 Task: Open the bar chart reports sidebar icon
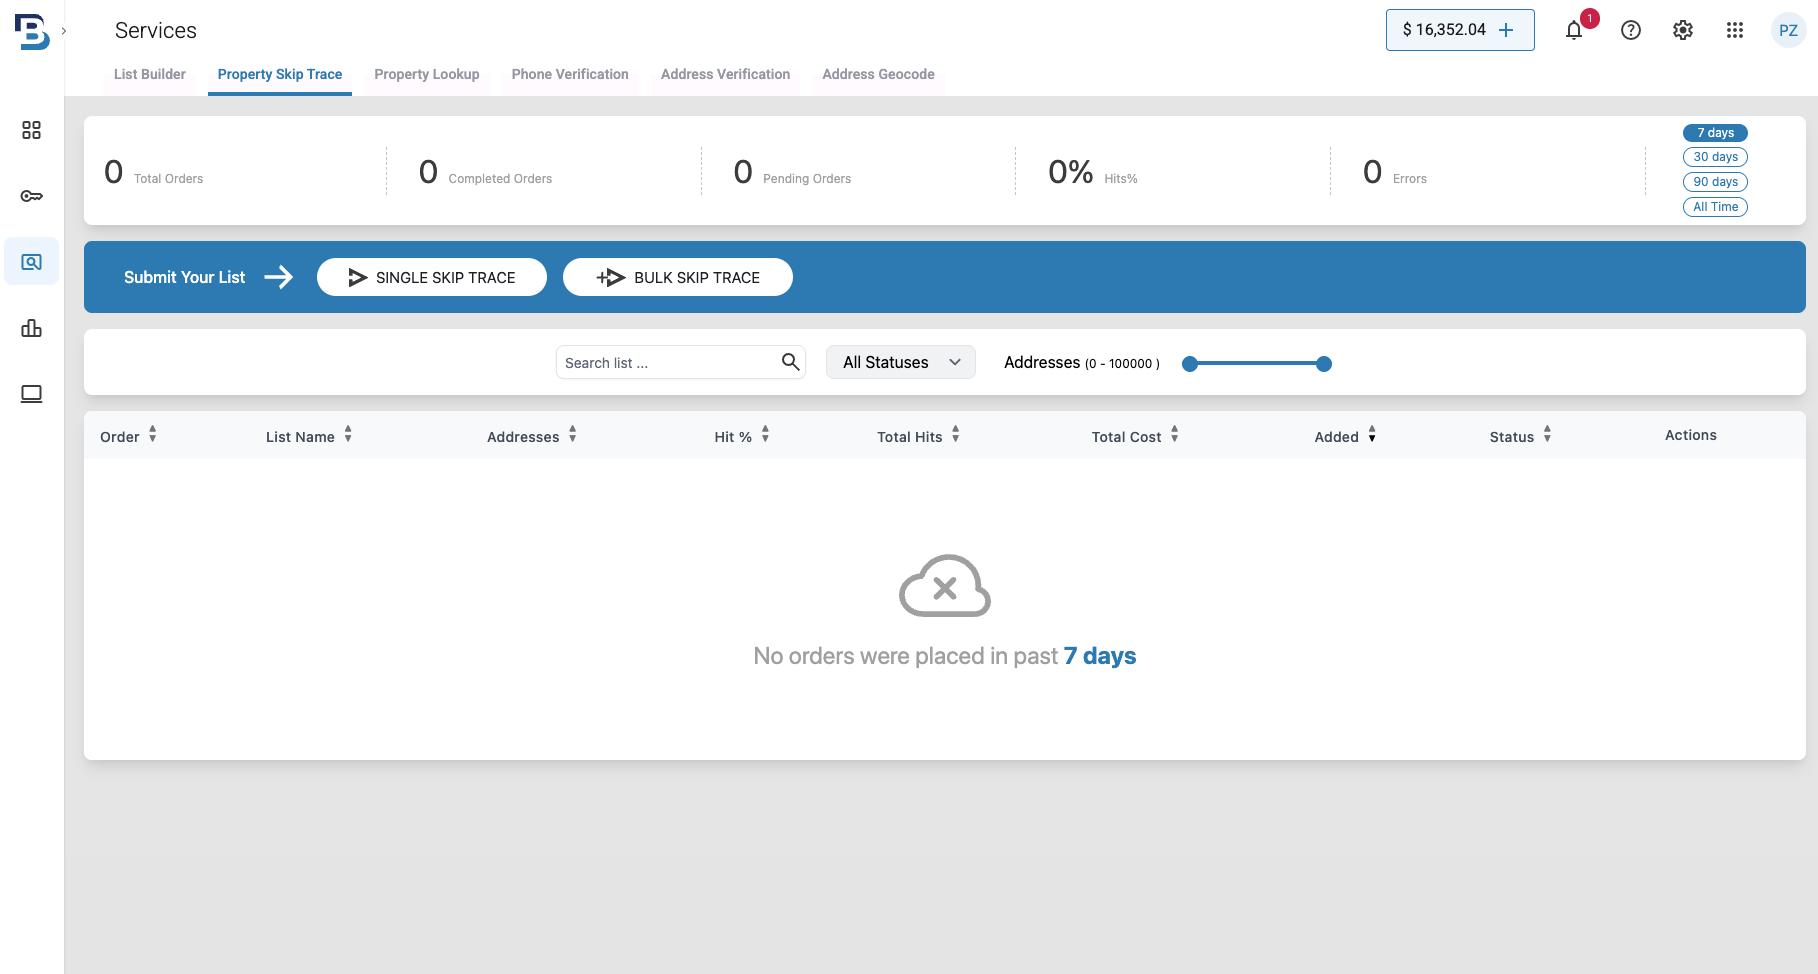pyautogui.click(x=31, y=328)
